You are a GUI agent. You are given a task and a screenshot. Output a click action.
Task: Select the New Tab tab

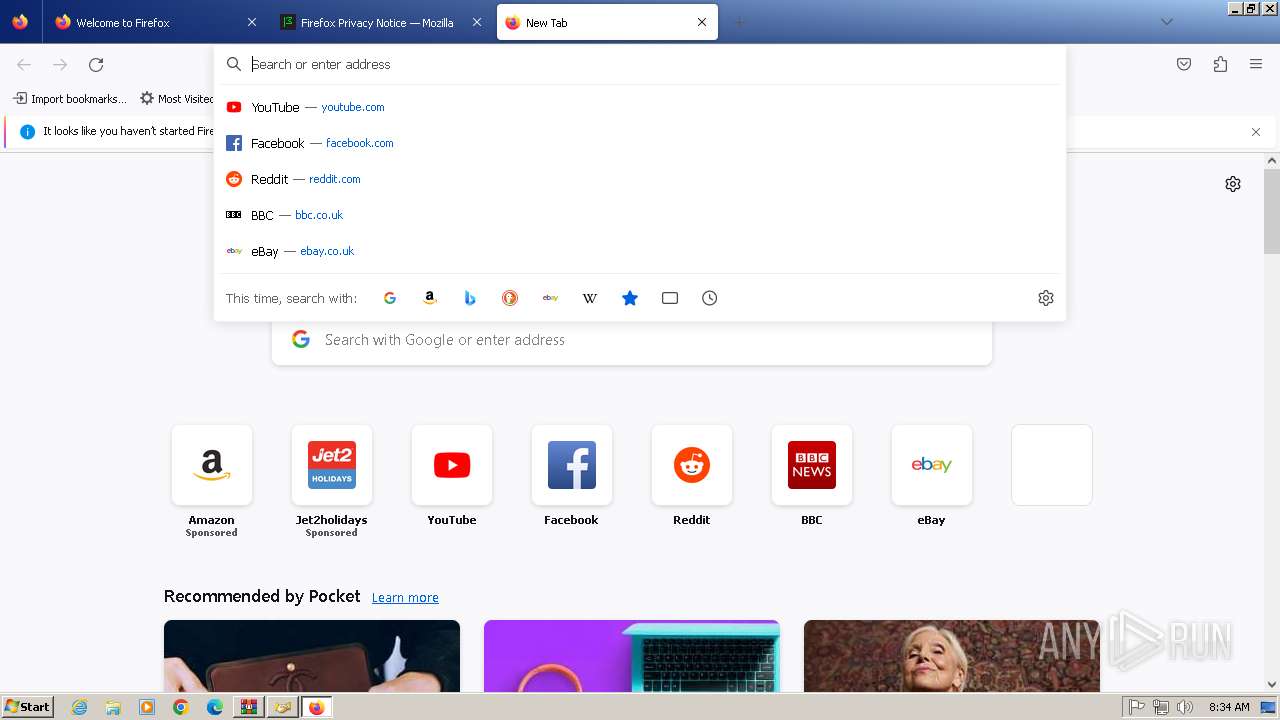pyautogui.click(x=607, y=22)
